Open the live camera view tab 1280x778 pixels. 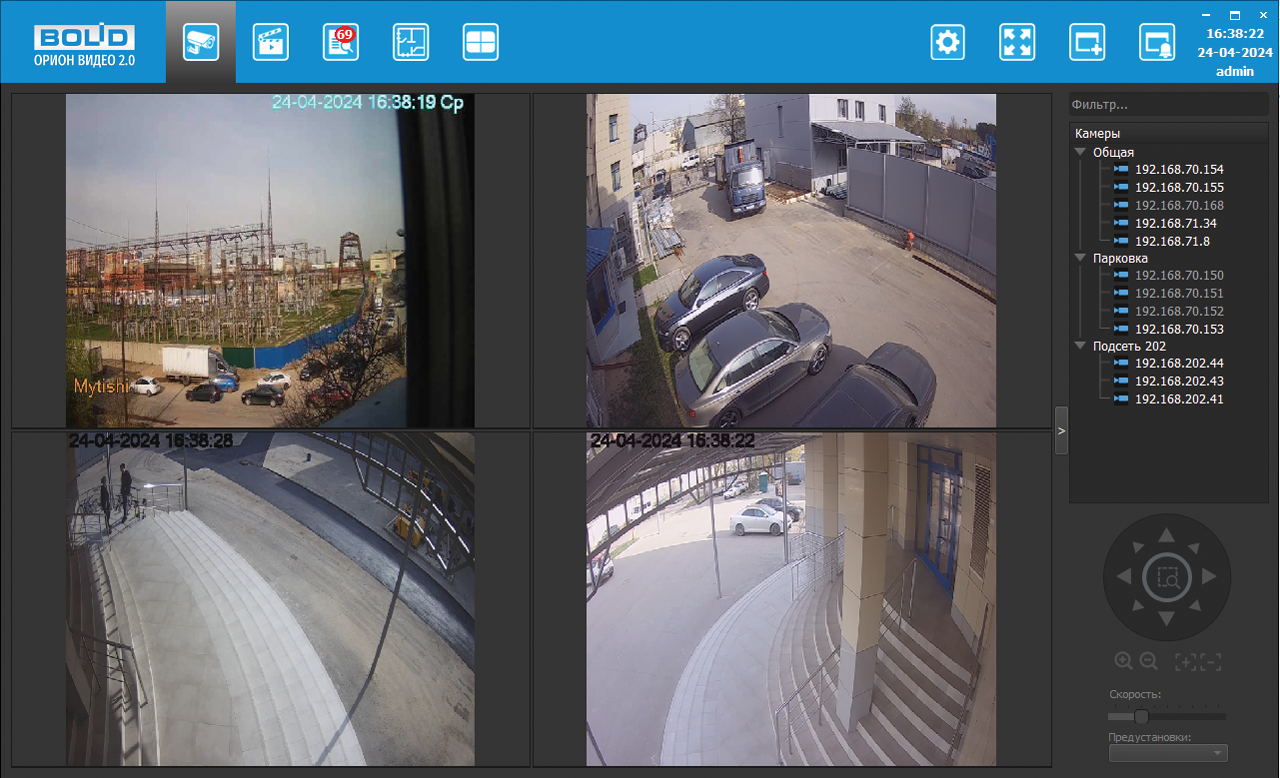pos(201,42)
